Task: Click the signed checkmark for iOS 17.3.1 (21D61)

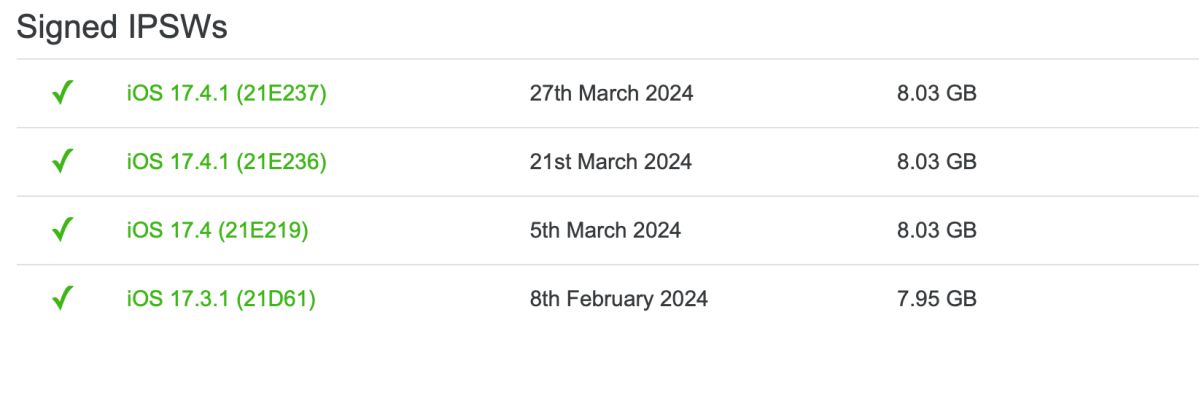Action: (63, 298)
